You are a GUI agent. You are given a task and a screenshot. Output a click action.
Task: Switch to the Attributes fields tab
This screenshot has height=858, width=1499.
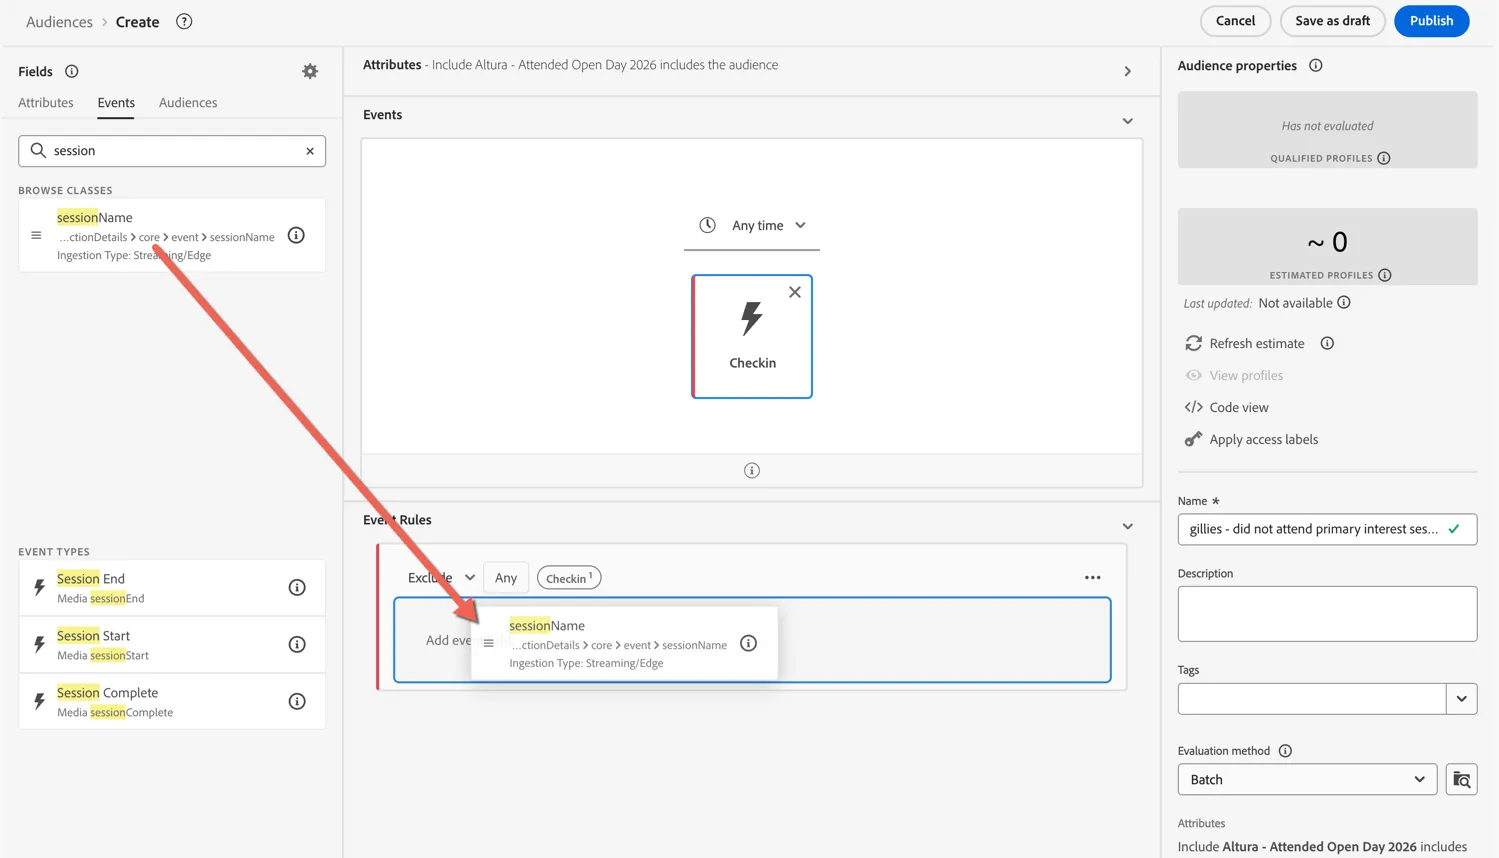coord(46,102)
